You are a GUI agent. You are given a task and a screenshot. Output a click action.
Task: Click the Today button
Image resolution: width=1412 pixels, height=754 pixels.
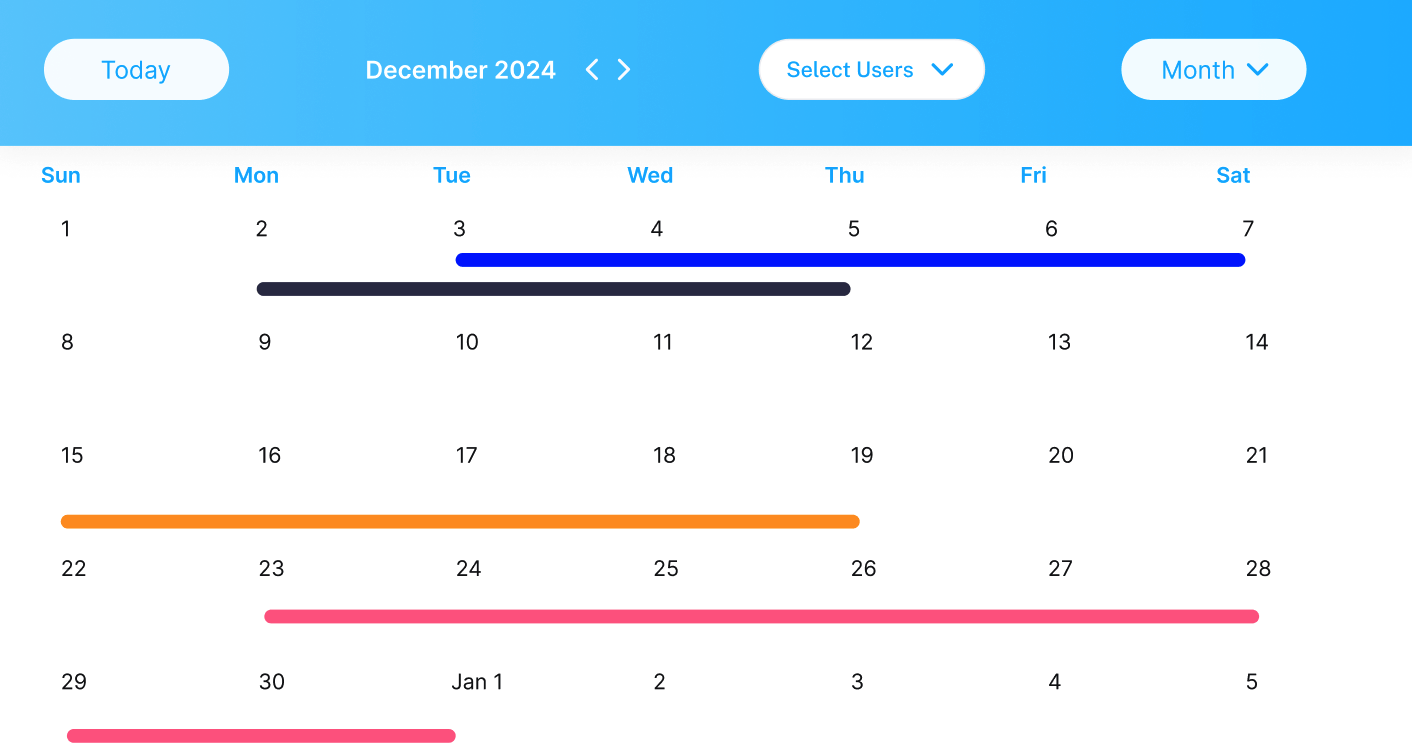click(x=136, y=70)
